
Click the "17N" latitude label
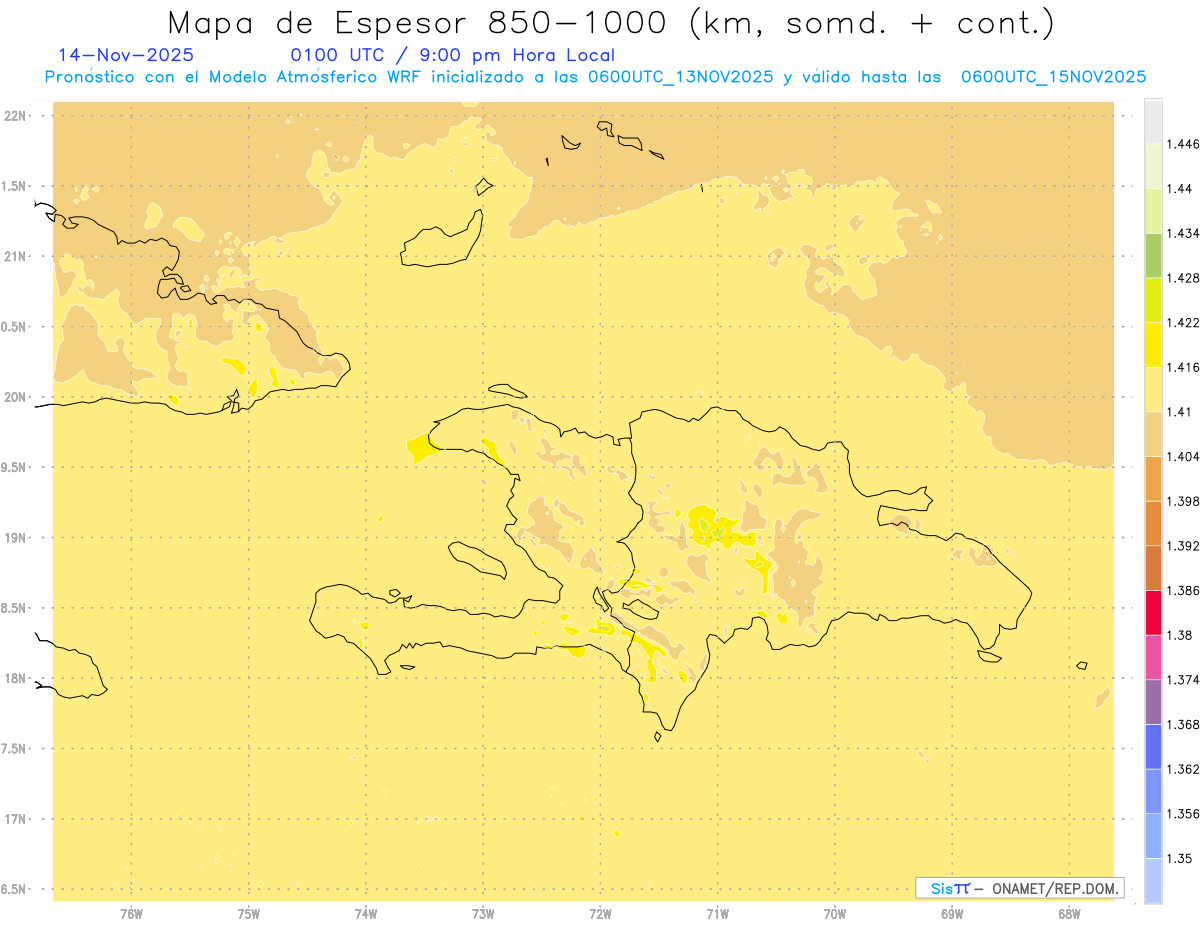pyautogui.click(x=15, y=819)
